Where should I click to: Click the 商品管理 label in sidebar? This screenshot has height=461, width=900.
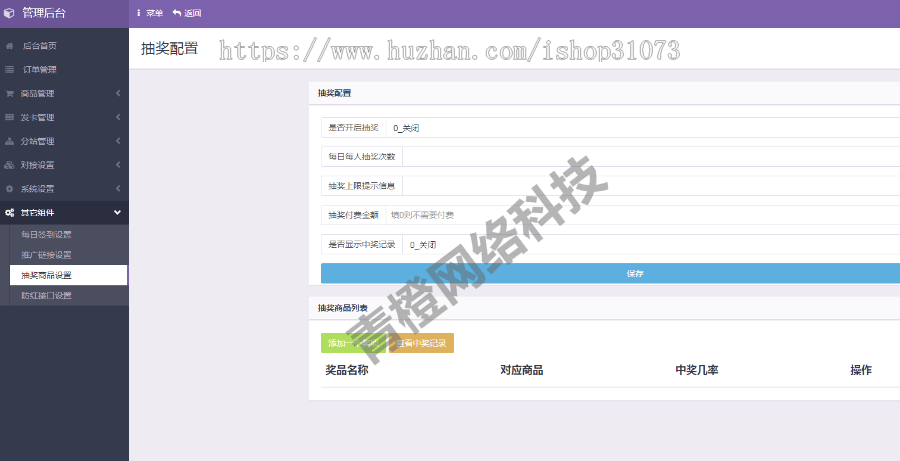click(37, 94)
